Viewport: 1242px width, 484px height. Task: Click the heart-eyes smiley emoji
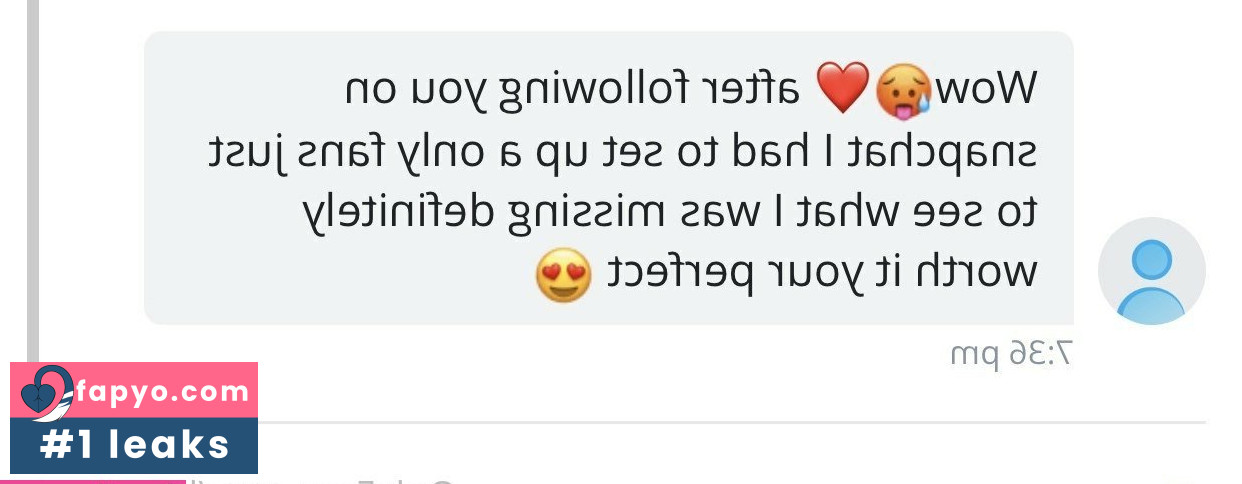[562, 274]
